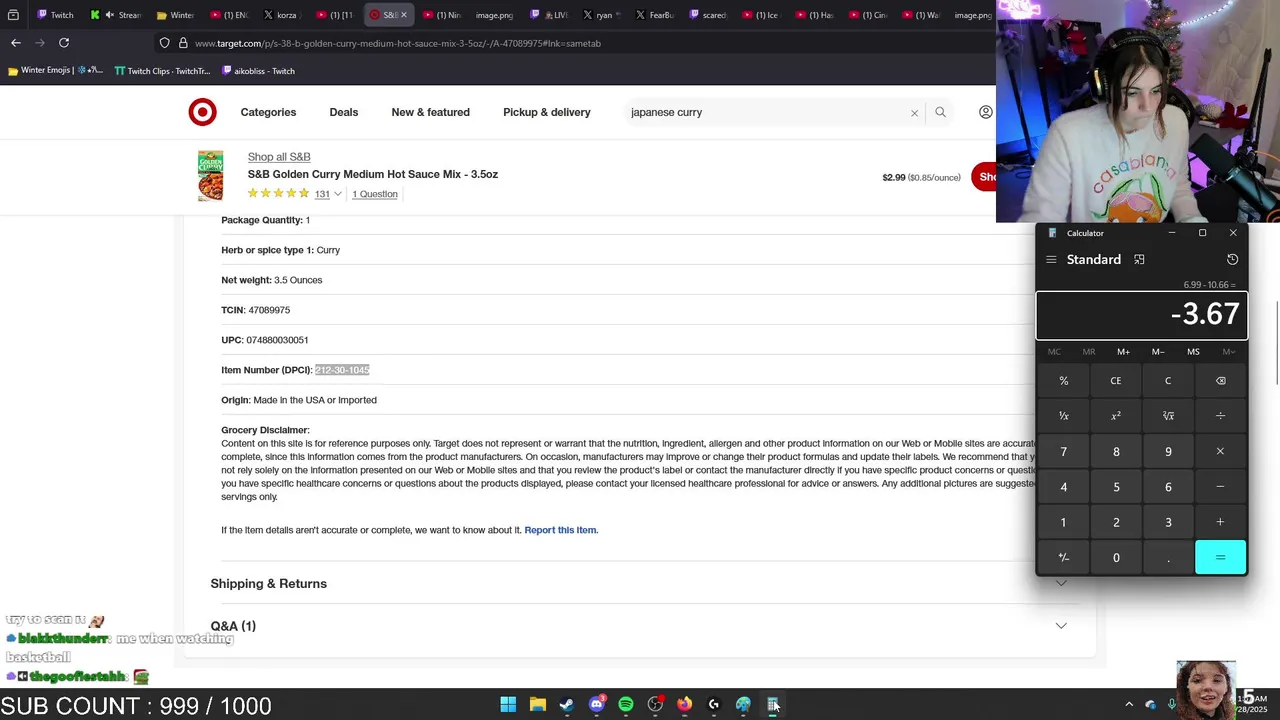Click the Report this item link
Screen dimensions: 1280x720
tap(561, 530)
